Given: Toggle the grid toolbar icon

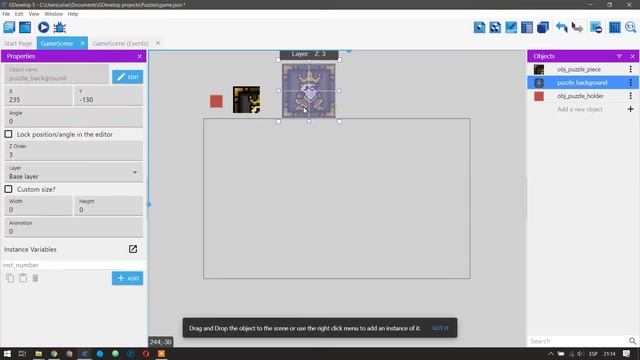Looking at the screenshot, I should point(615,27).
